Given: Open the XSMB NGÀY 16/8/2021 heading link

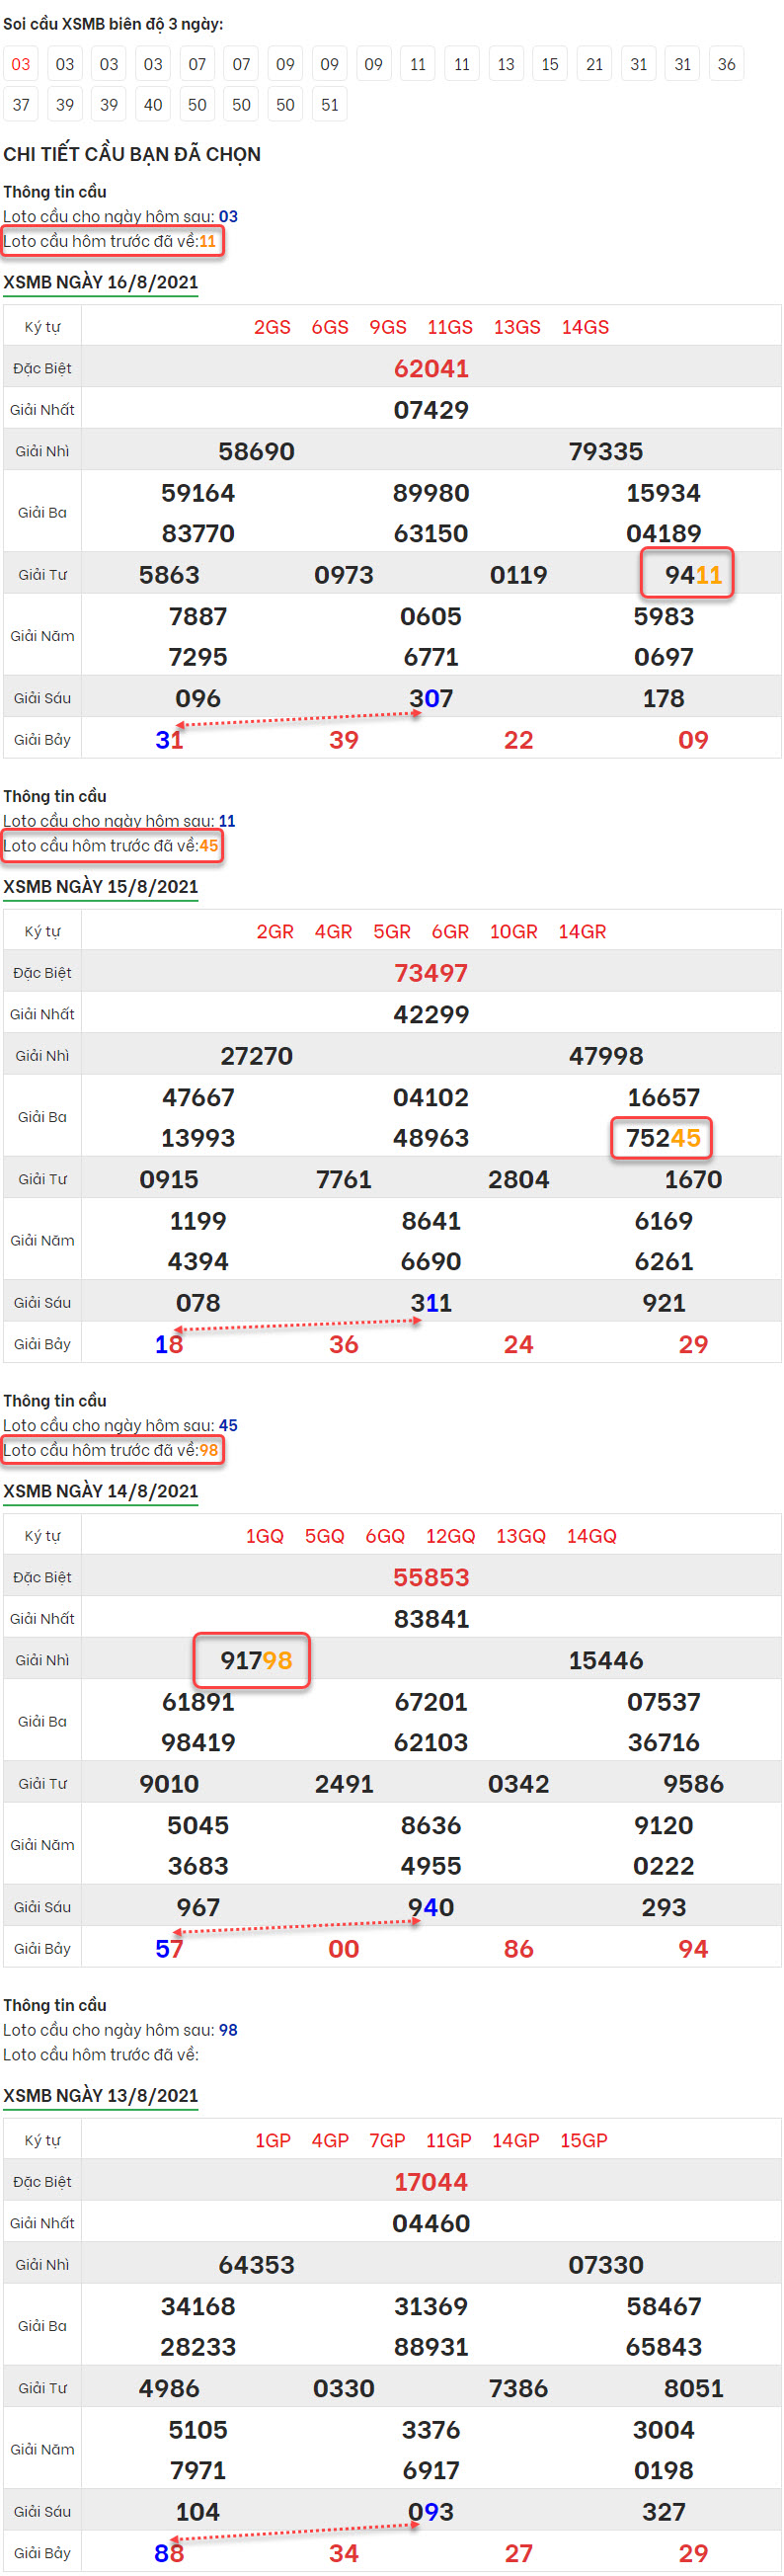Looking at the screenshot, I should (101, 282).
